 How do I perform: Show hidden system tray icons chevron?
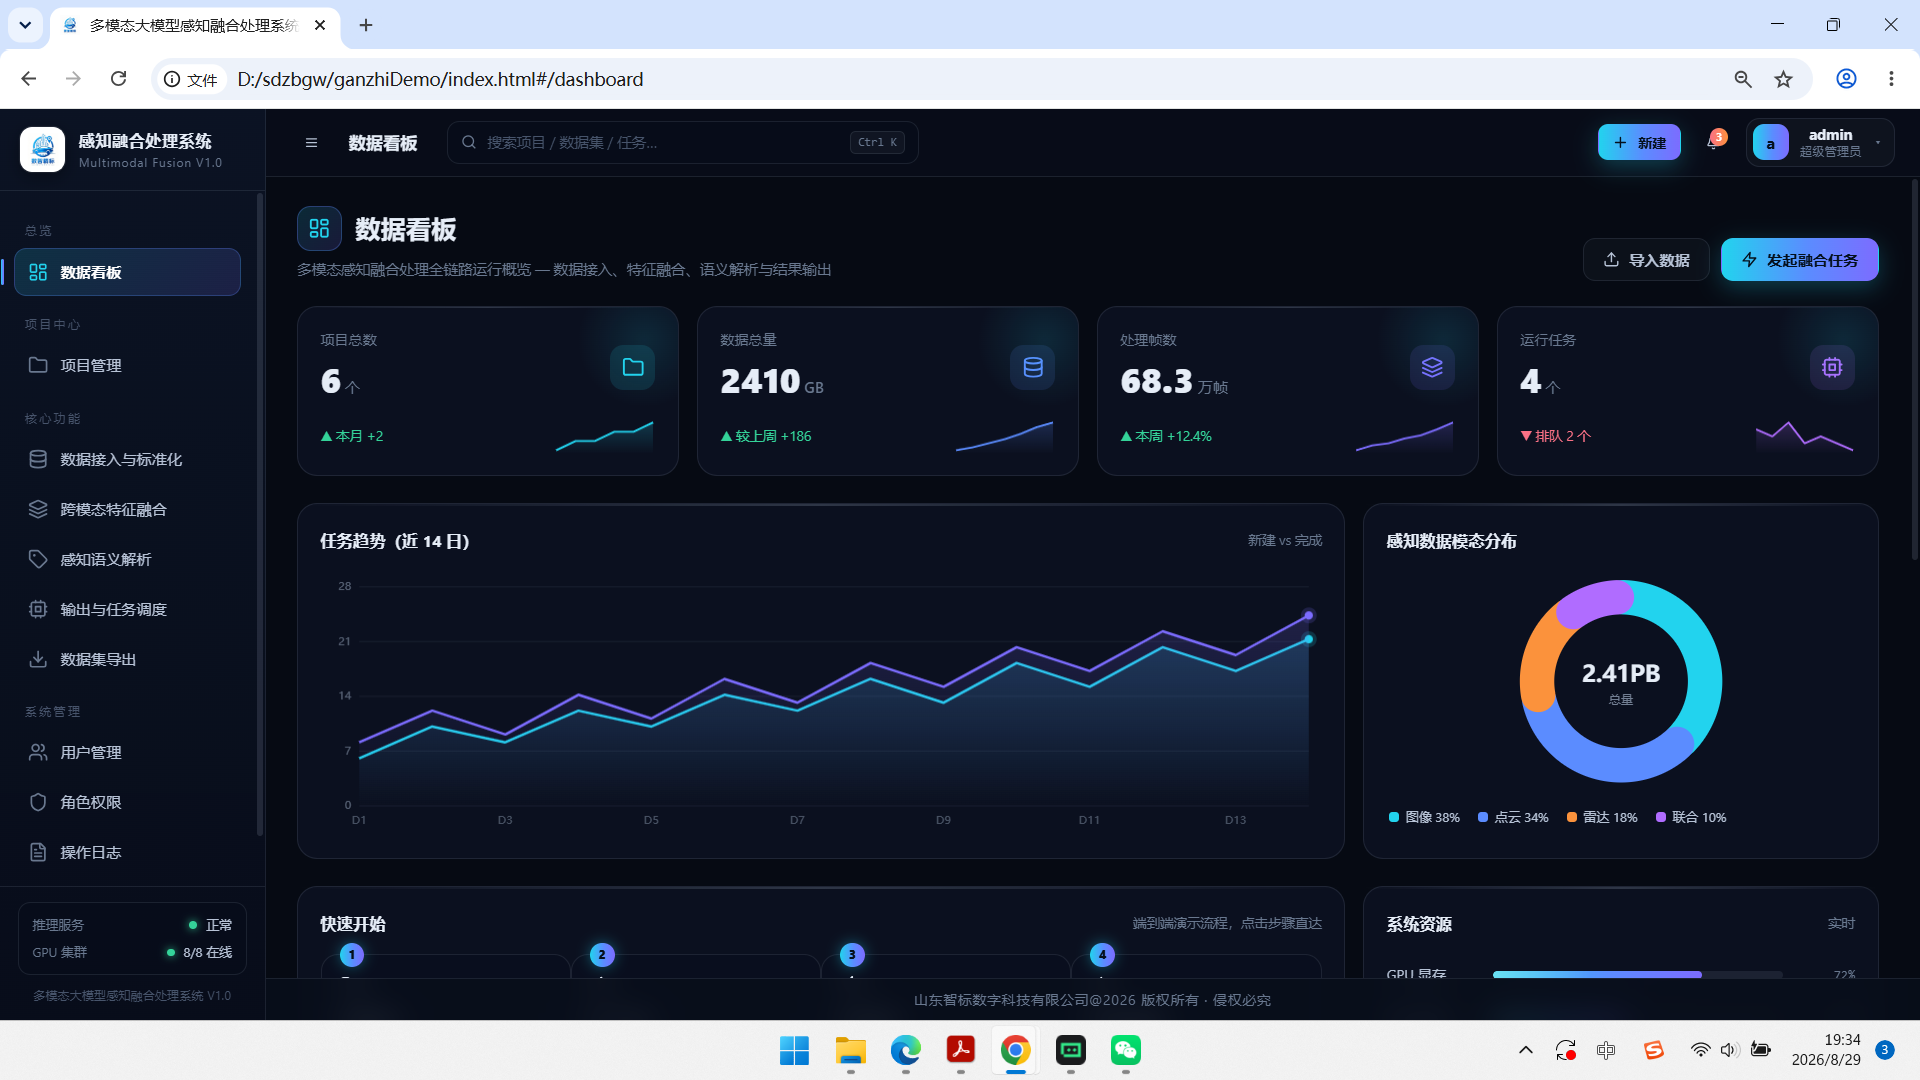pyautogui.click(x=1526, y=1050)
